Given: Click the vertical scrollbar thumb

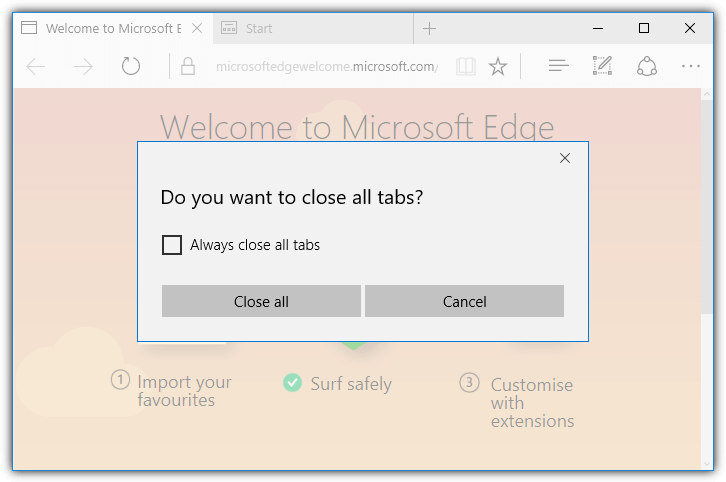Looking at the screenshot, I should point(707,207).
